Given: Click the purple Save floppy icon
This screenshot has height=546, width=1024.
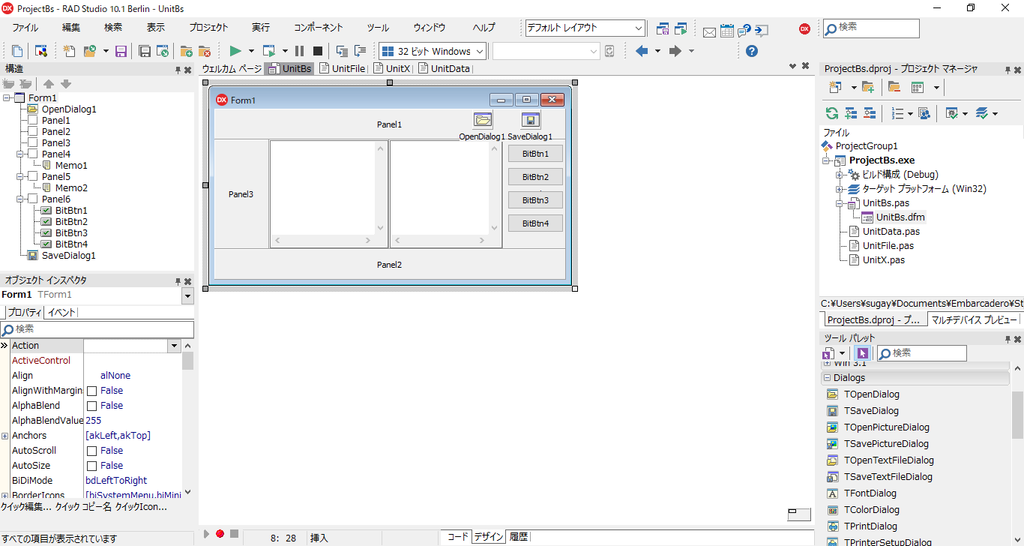Looking at the screenshot, I should click(121, 51).
